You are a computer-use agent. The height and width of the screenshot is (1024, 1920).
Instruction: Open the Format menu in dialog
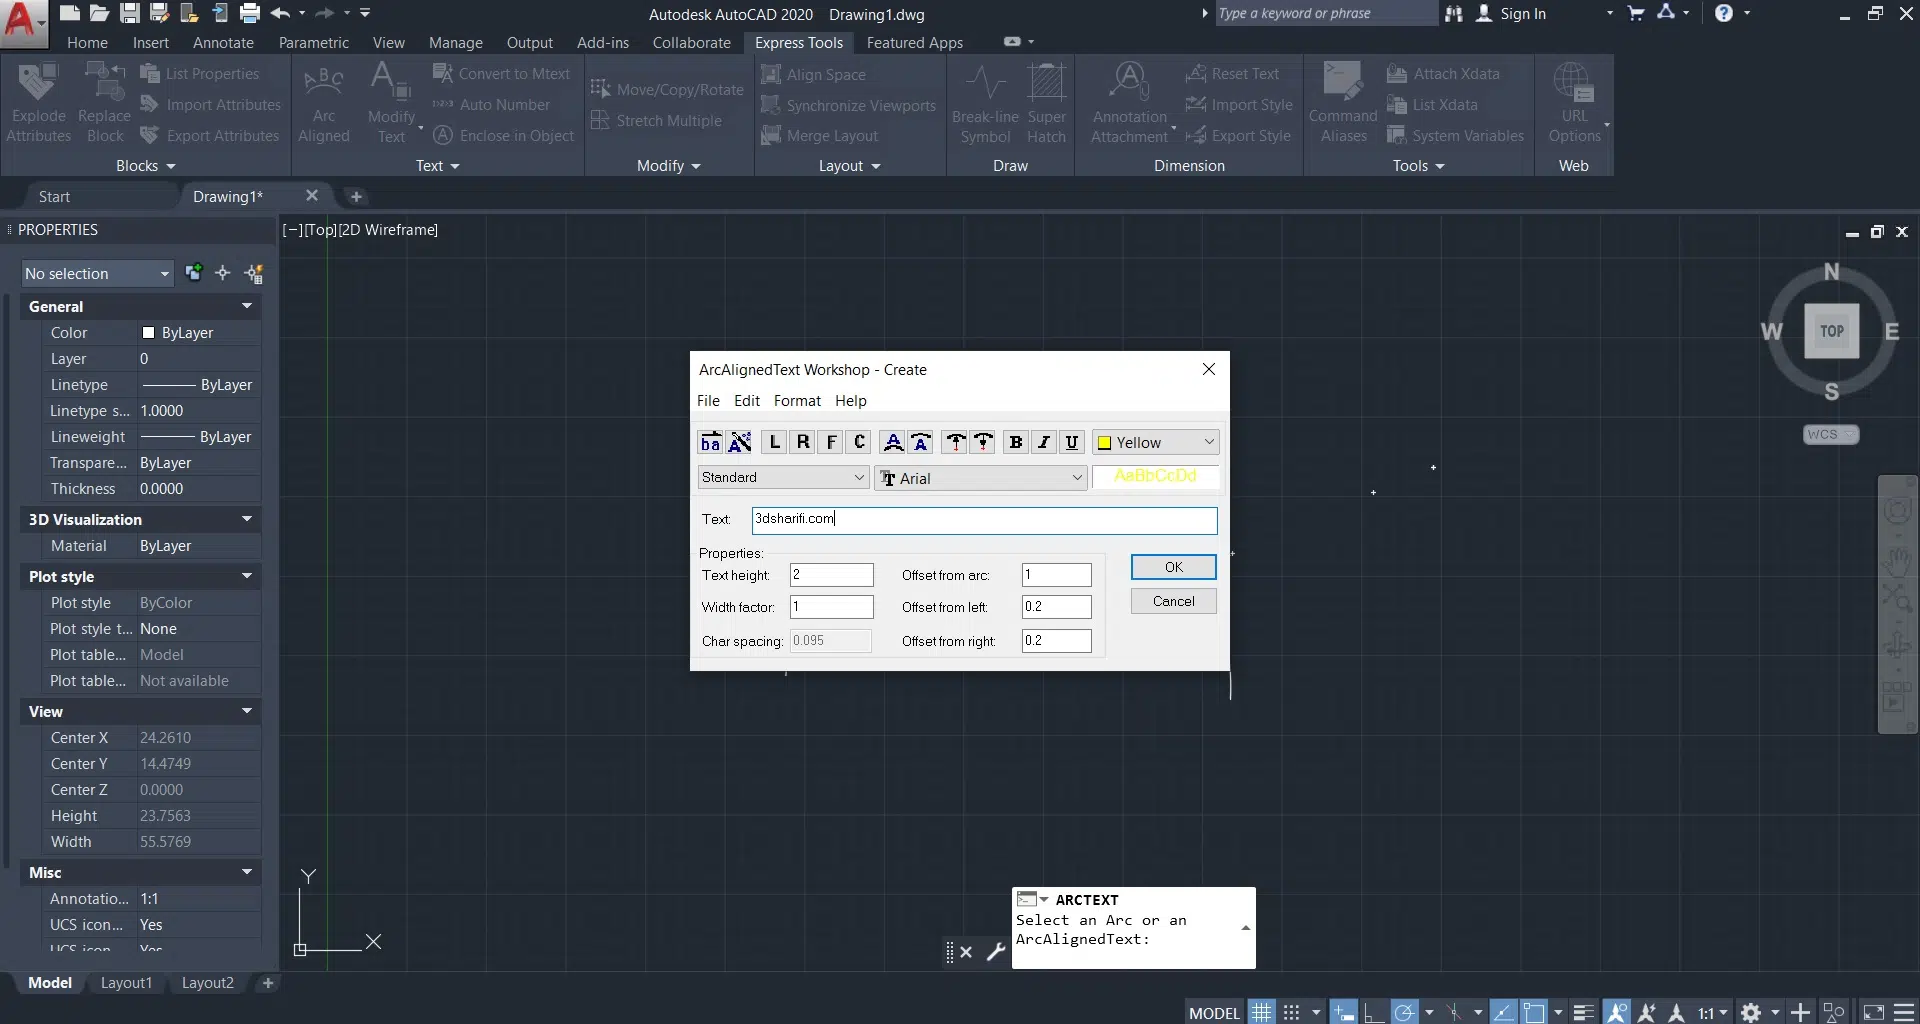pyautogui.click(x=796, y=401)
